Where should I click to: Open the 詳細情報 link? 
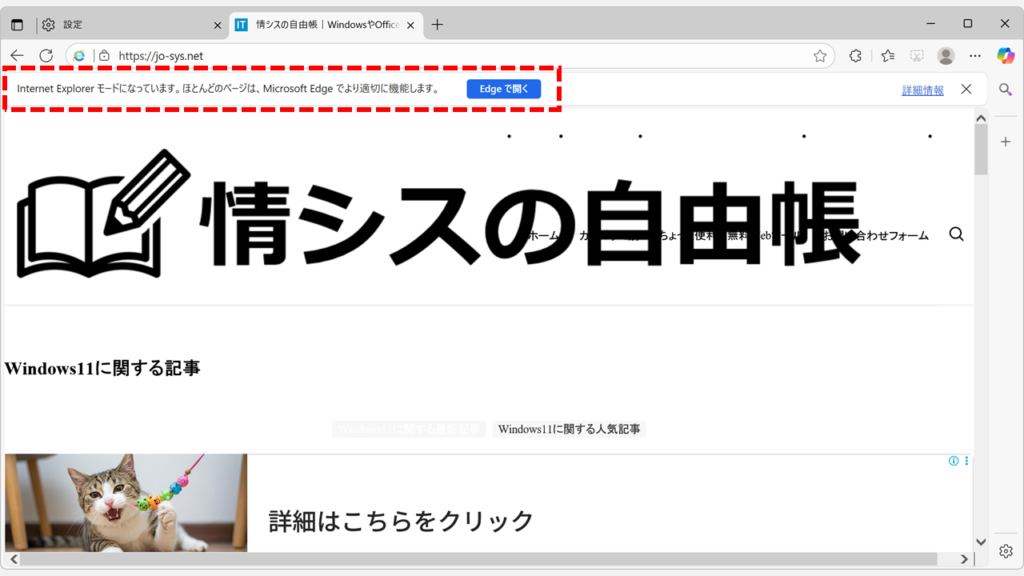921,89
